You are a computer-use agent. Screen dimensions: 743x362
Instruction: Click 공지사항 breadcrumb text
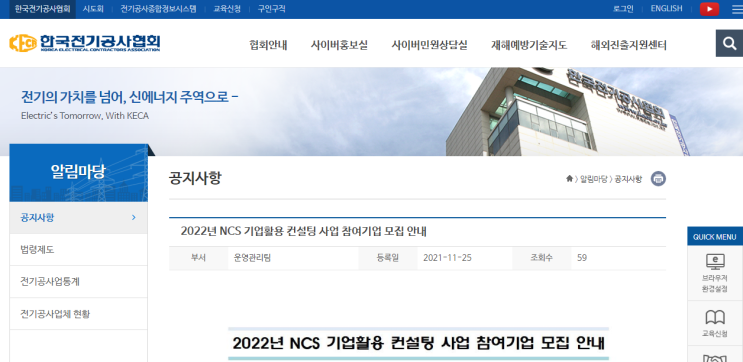628,179
